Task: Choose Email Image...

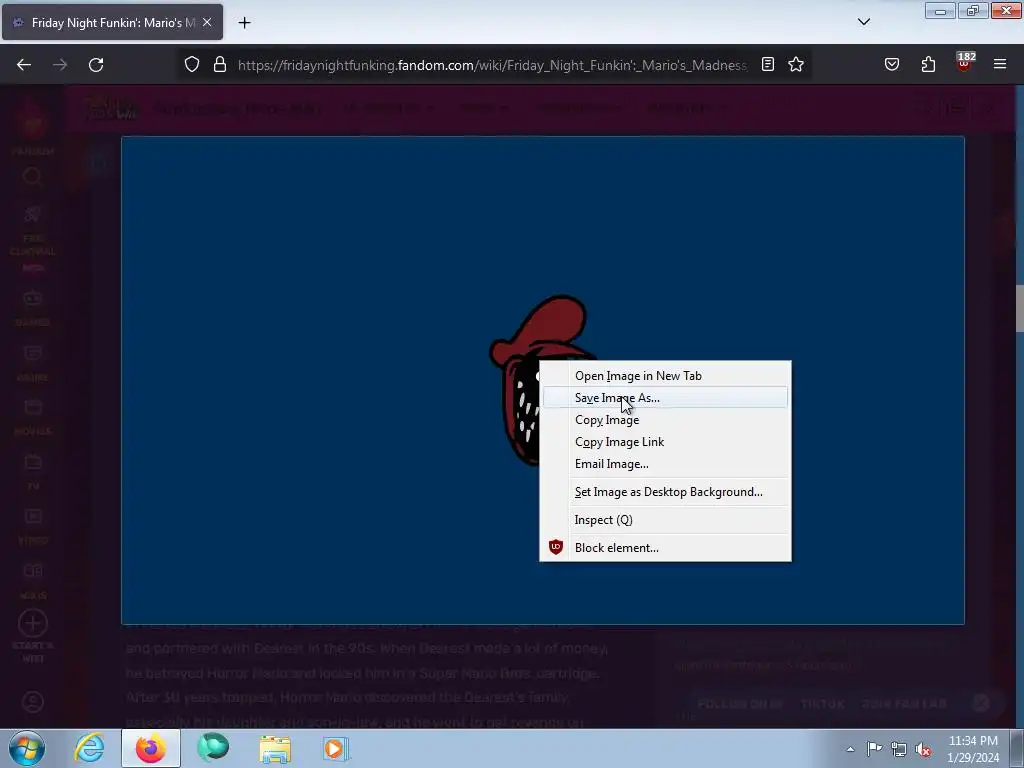Action: pos(665,464)
